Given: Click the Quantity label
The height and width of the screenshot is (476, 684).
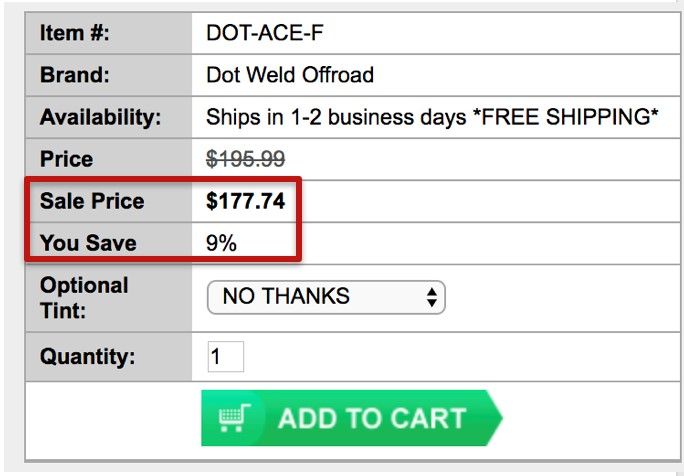Looking at the screenshot, I should [x=87, y=357].
